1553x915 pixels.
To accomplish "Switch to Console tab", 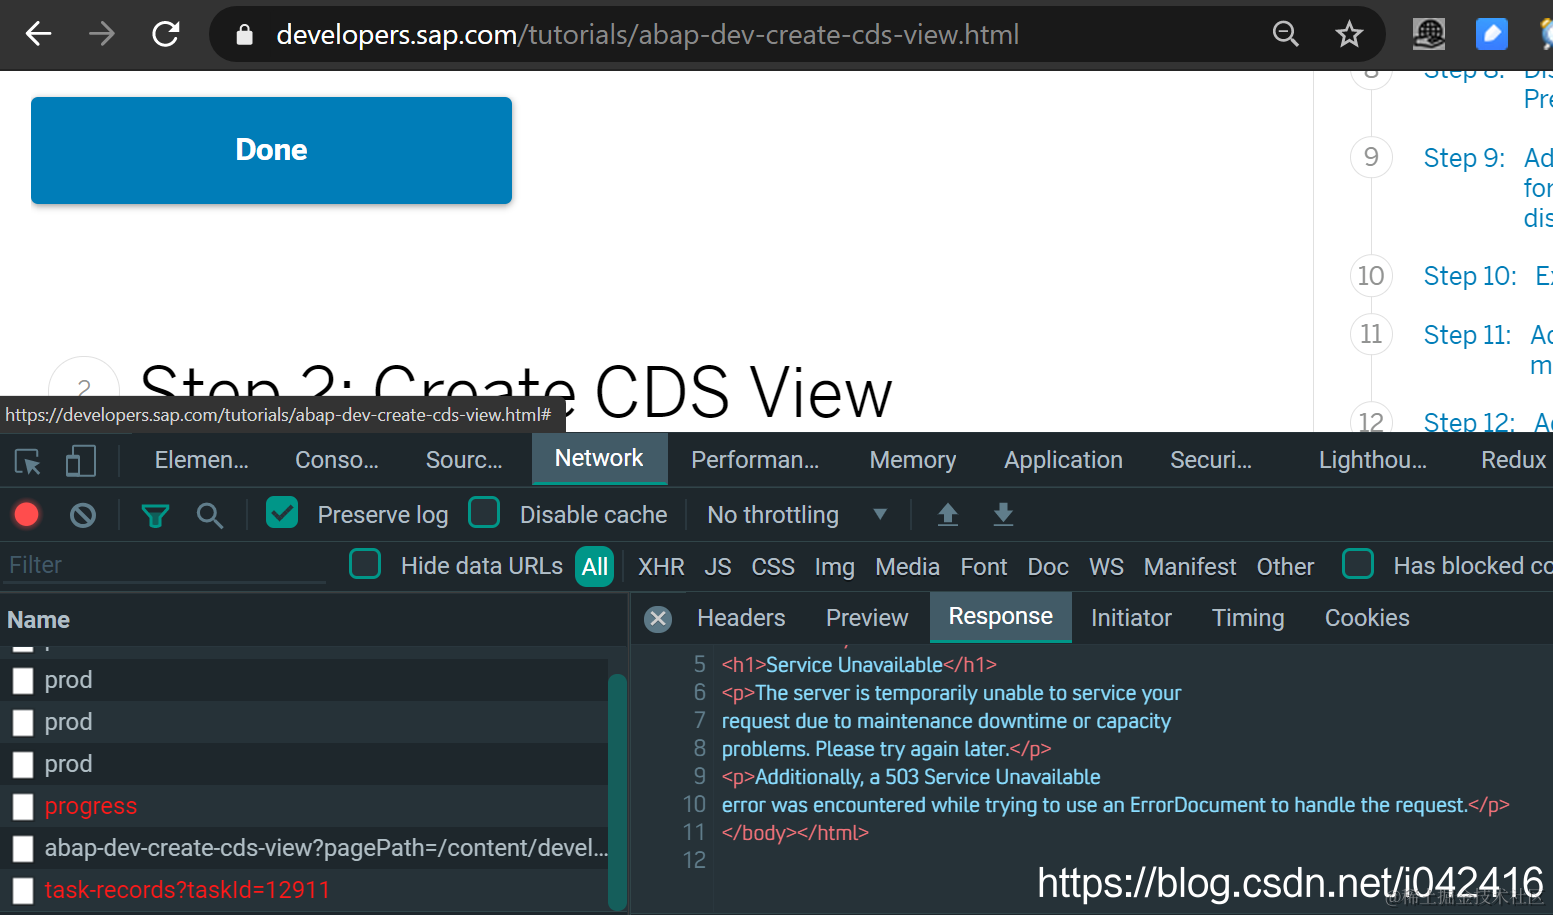I will point(337,460).
